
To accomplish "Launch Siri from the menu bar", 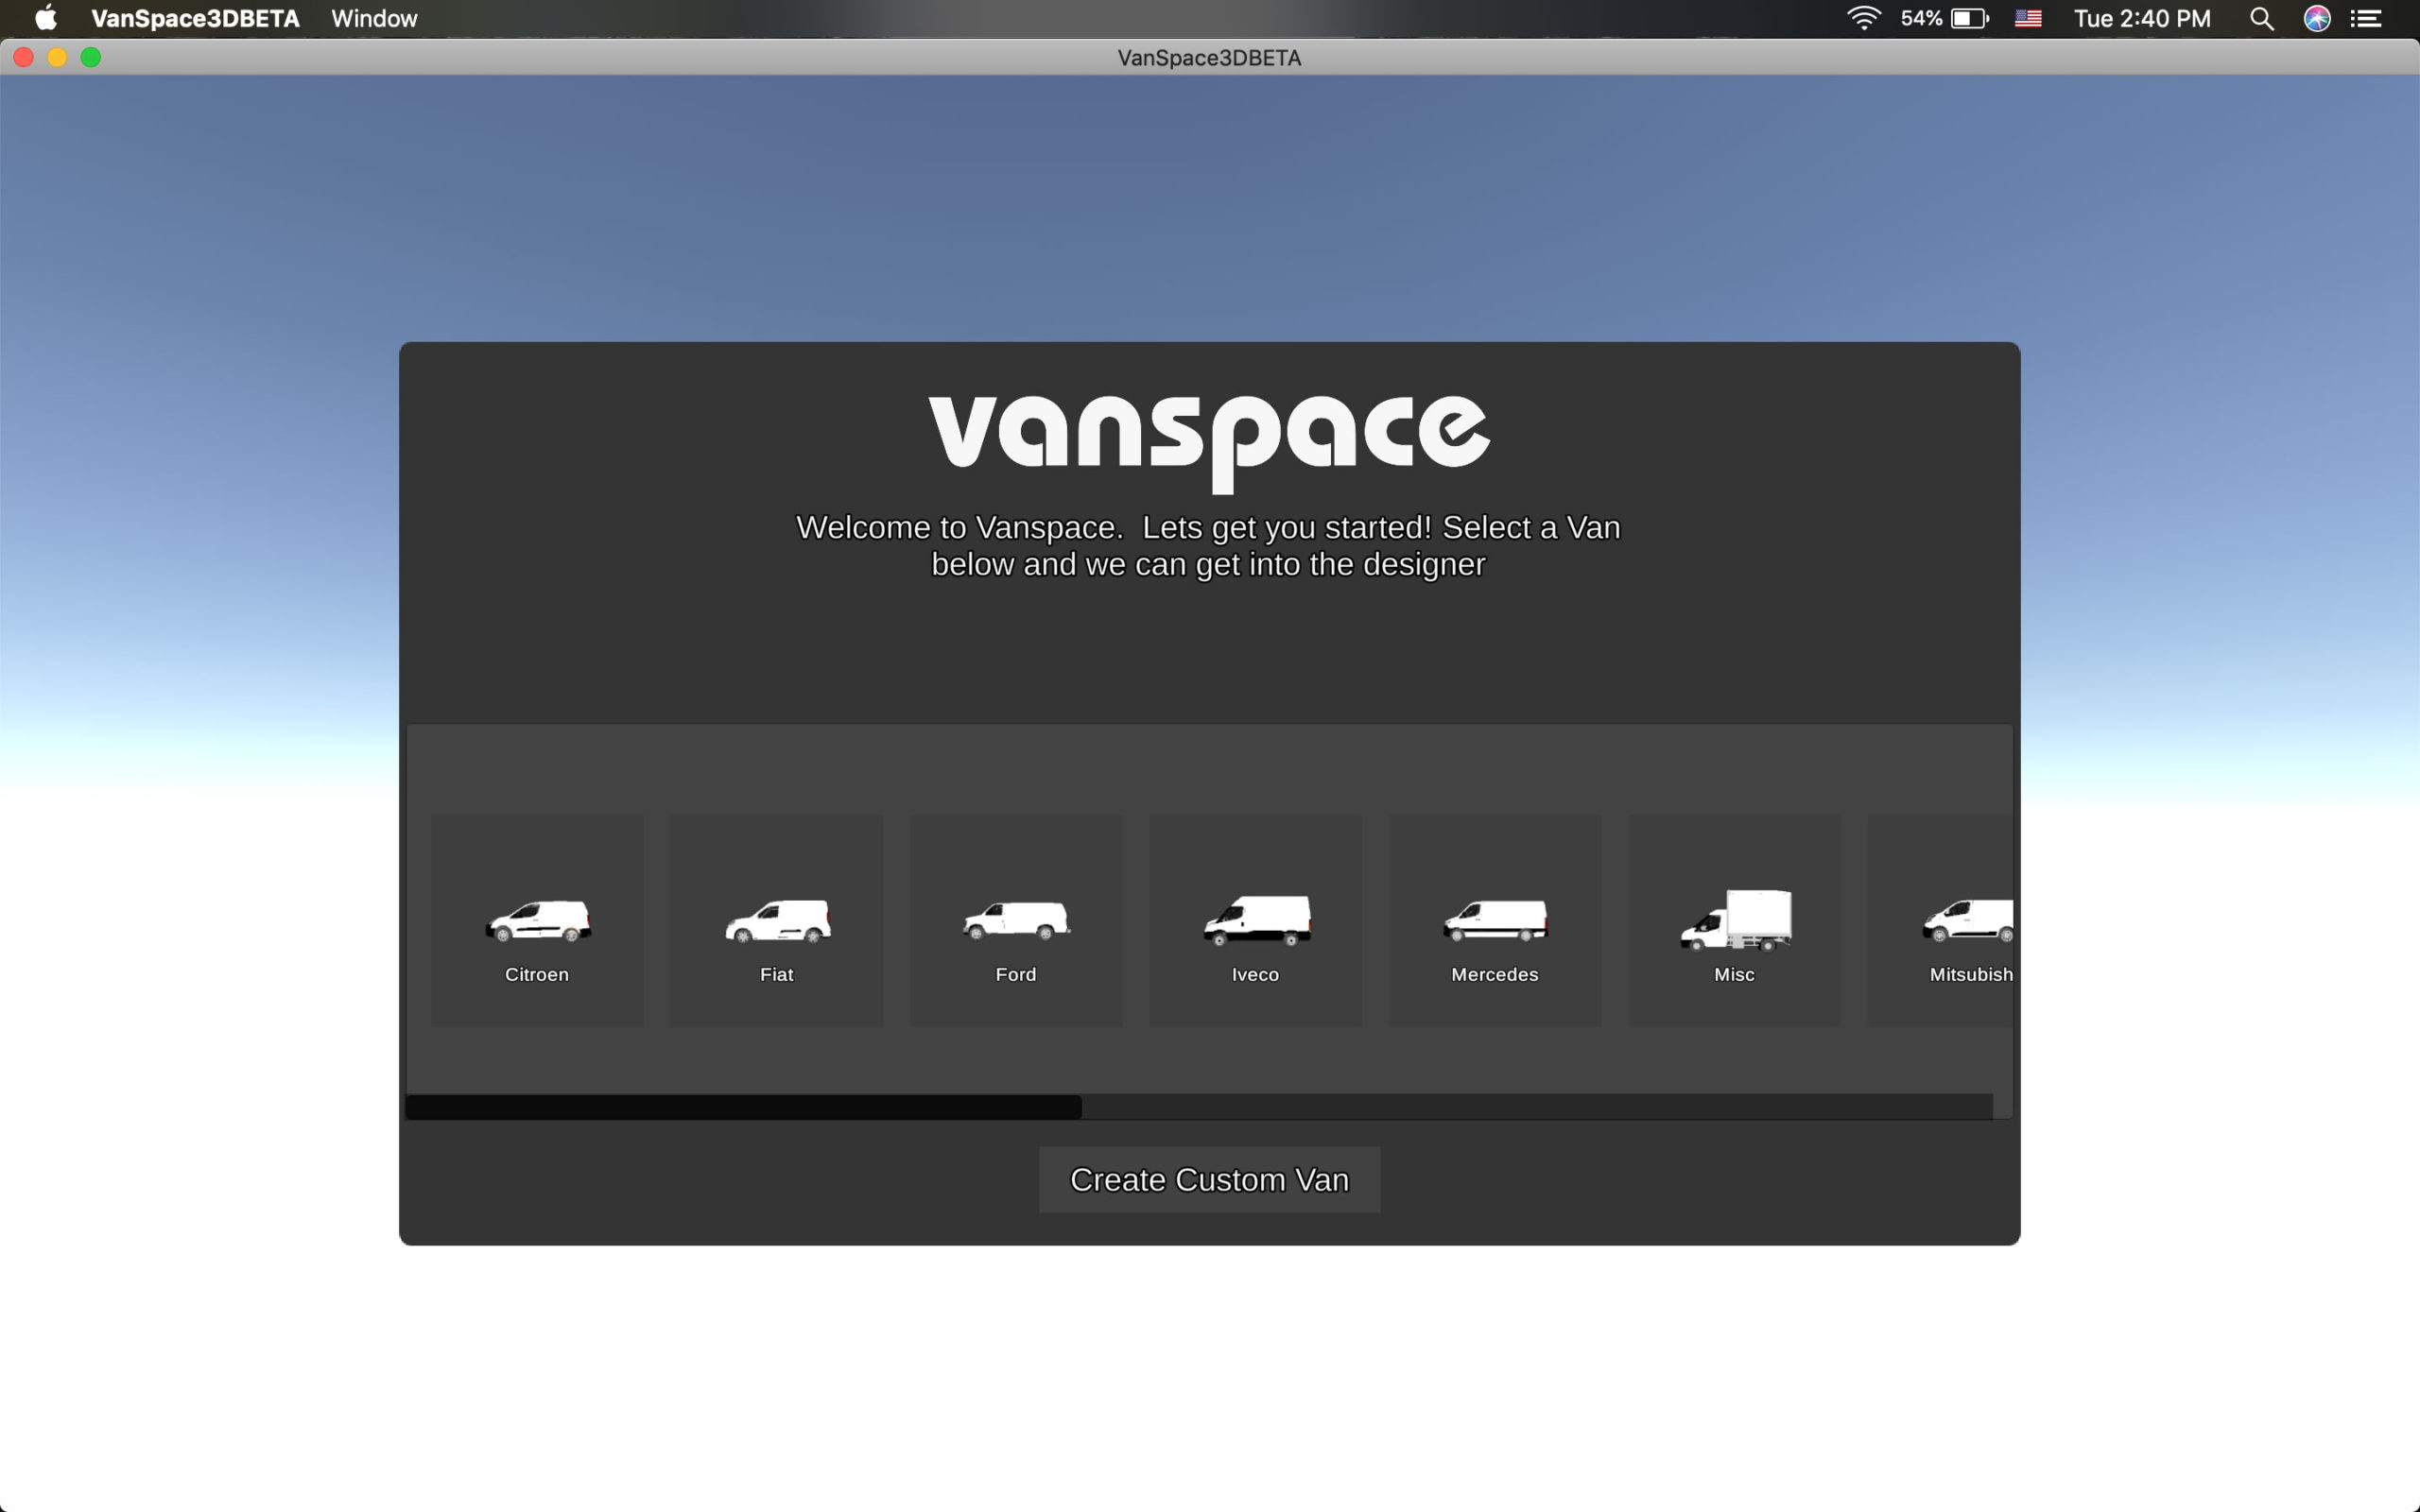I will 2317,18.
